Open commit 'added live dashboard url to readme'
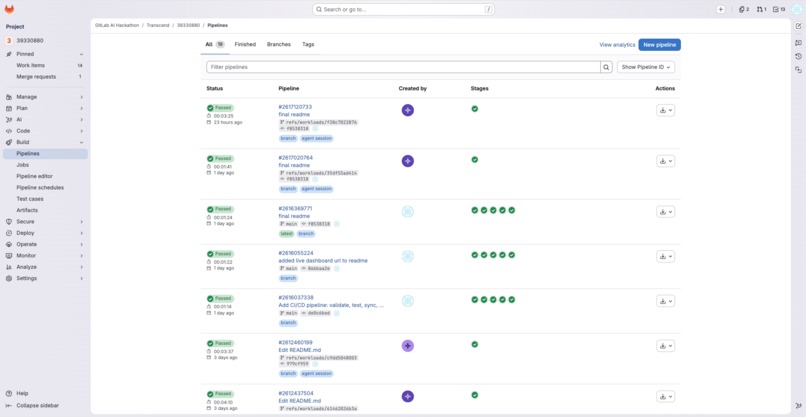806x417 pixels. click(323, 261)
